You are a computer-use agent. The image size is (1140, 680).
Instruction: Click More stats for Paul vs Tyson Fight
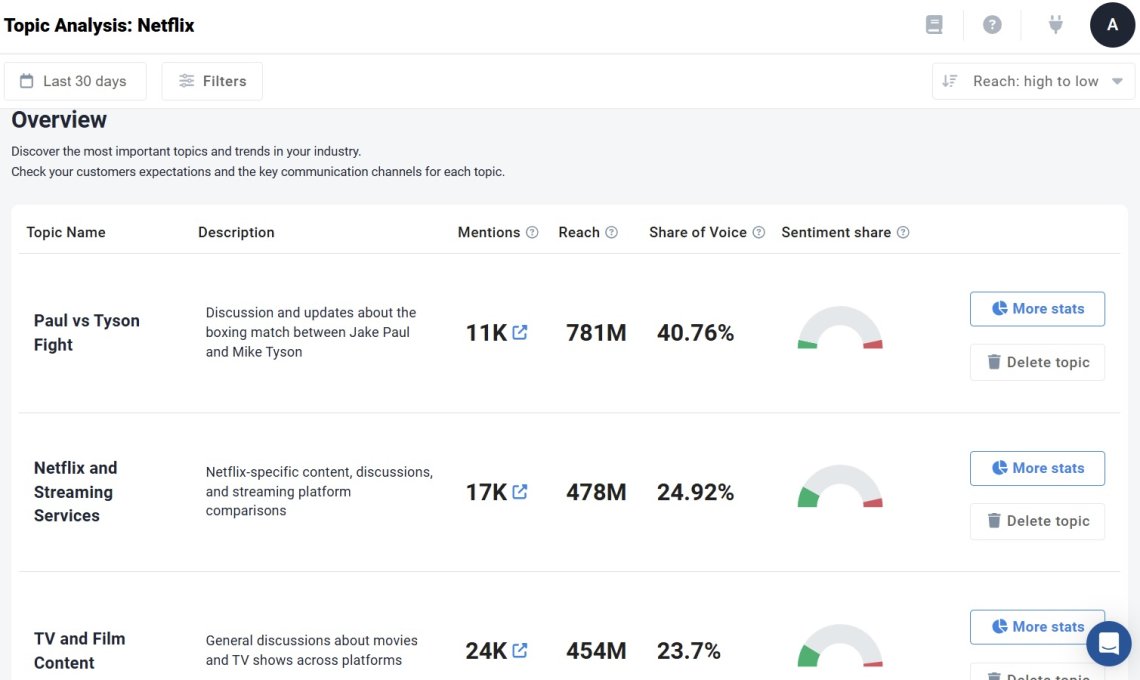pos(1037,309)
